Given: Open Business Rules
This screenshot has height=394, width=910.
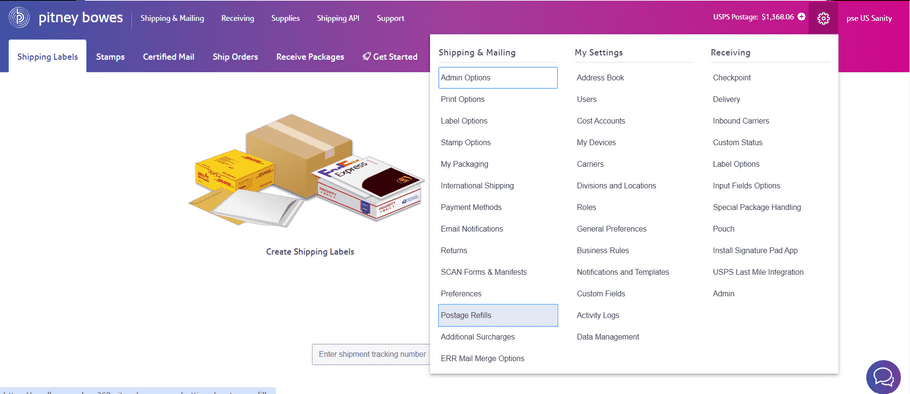Looking at the screenshot, I should tap(602, 250).
